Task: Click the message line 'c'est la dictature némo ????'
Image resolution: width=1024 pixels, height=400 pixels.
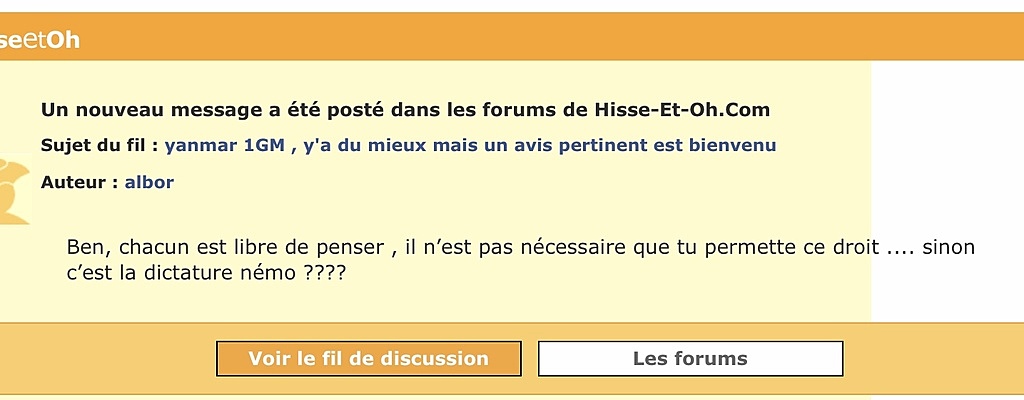Action: 206,273
